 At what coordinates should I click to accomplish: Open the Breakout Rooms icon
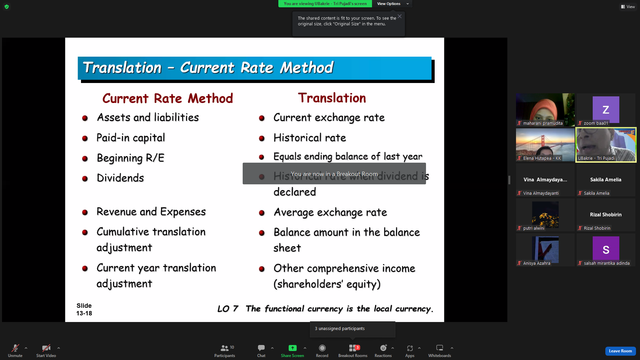click(353, 348)
